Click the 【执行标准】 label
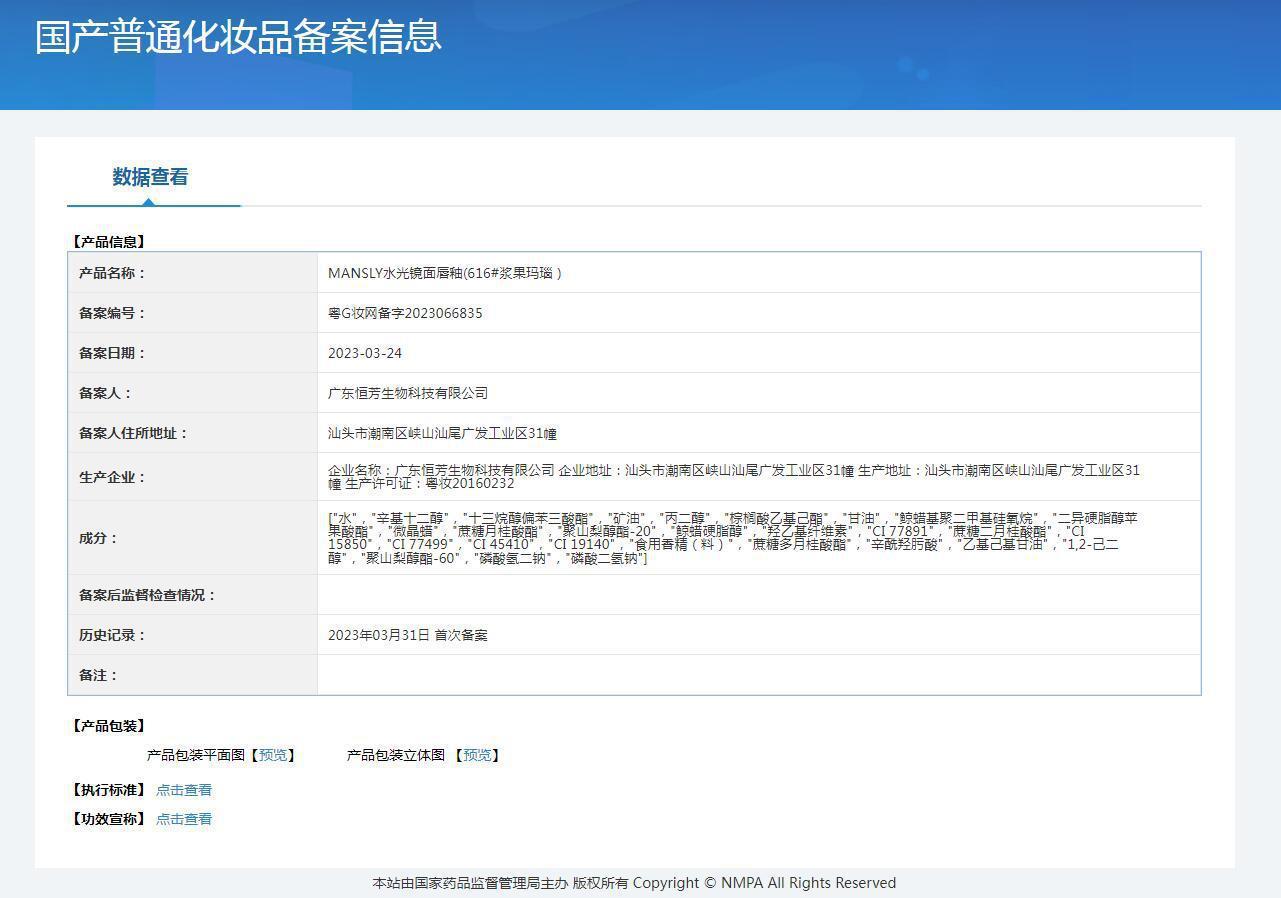 click(109, 790)
